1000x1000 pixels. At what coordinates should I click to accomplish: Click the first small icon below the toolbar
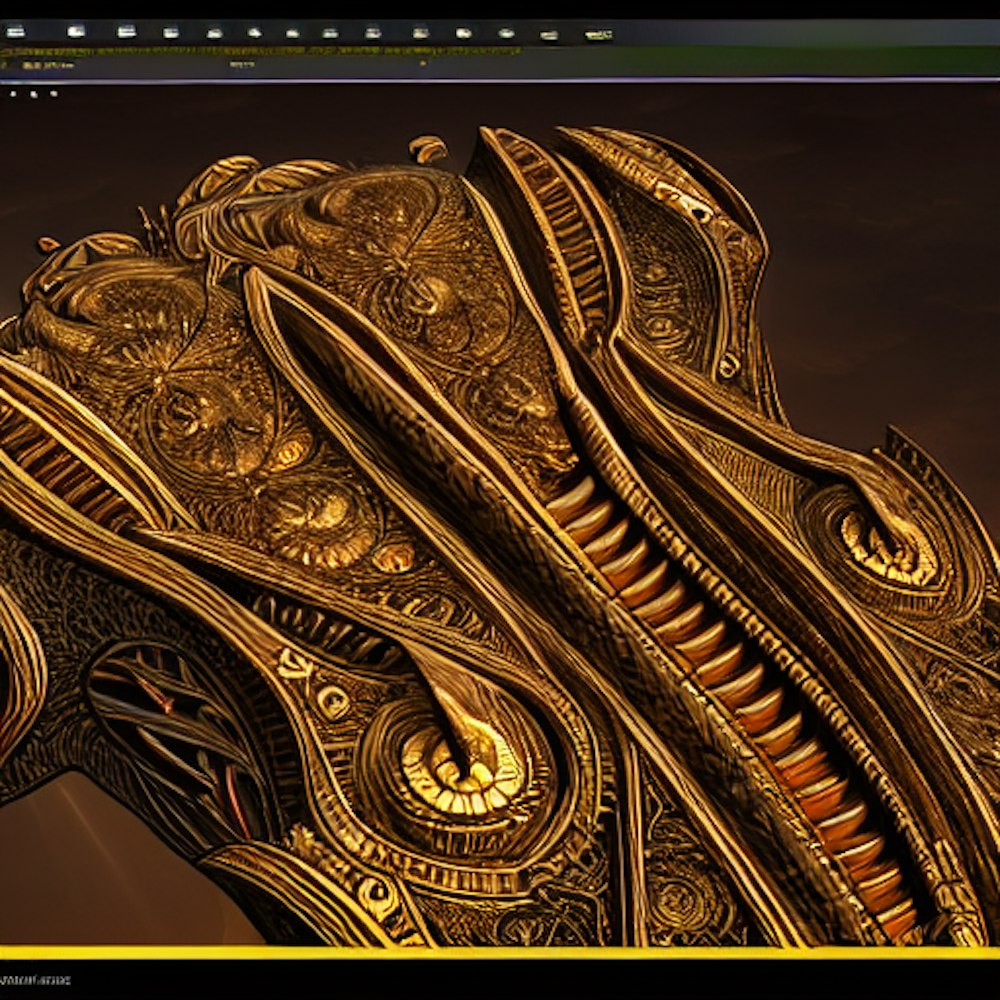[13, 94]
